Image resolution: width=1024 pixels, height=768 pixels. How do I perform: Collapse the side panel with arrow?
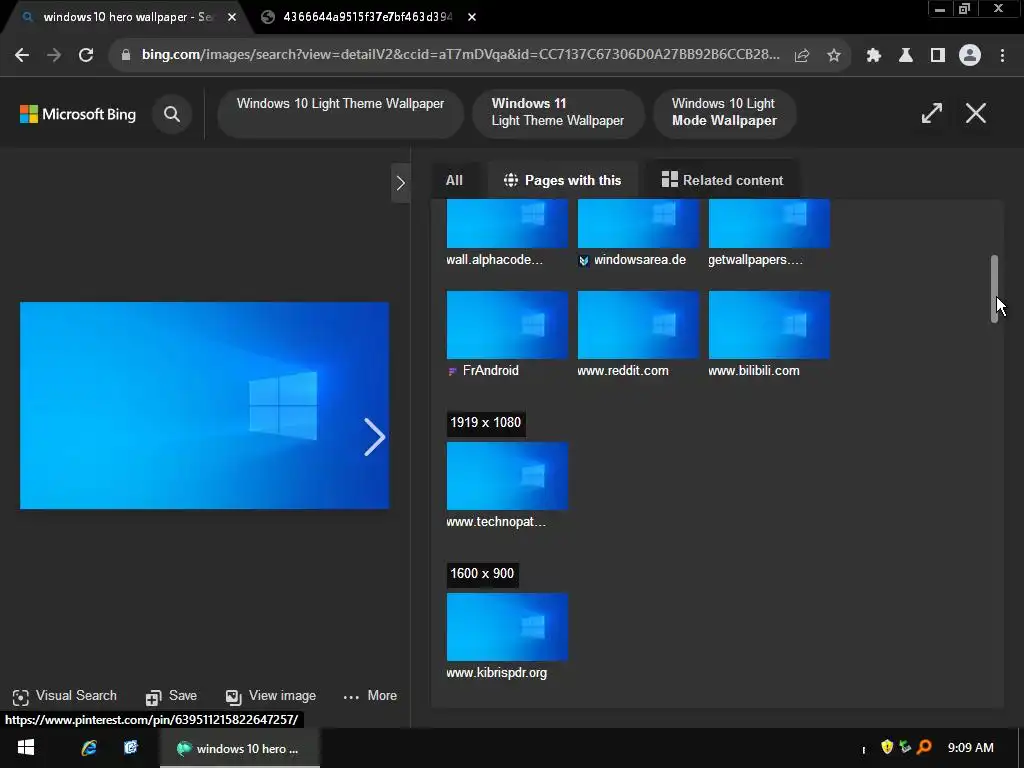[x=400, y=184]
